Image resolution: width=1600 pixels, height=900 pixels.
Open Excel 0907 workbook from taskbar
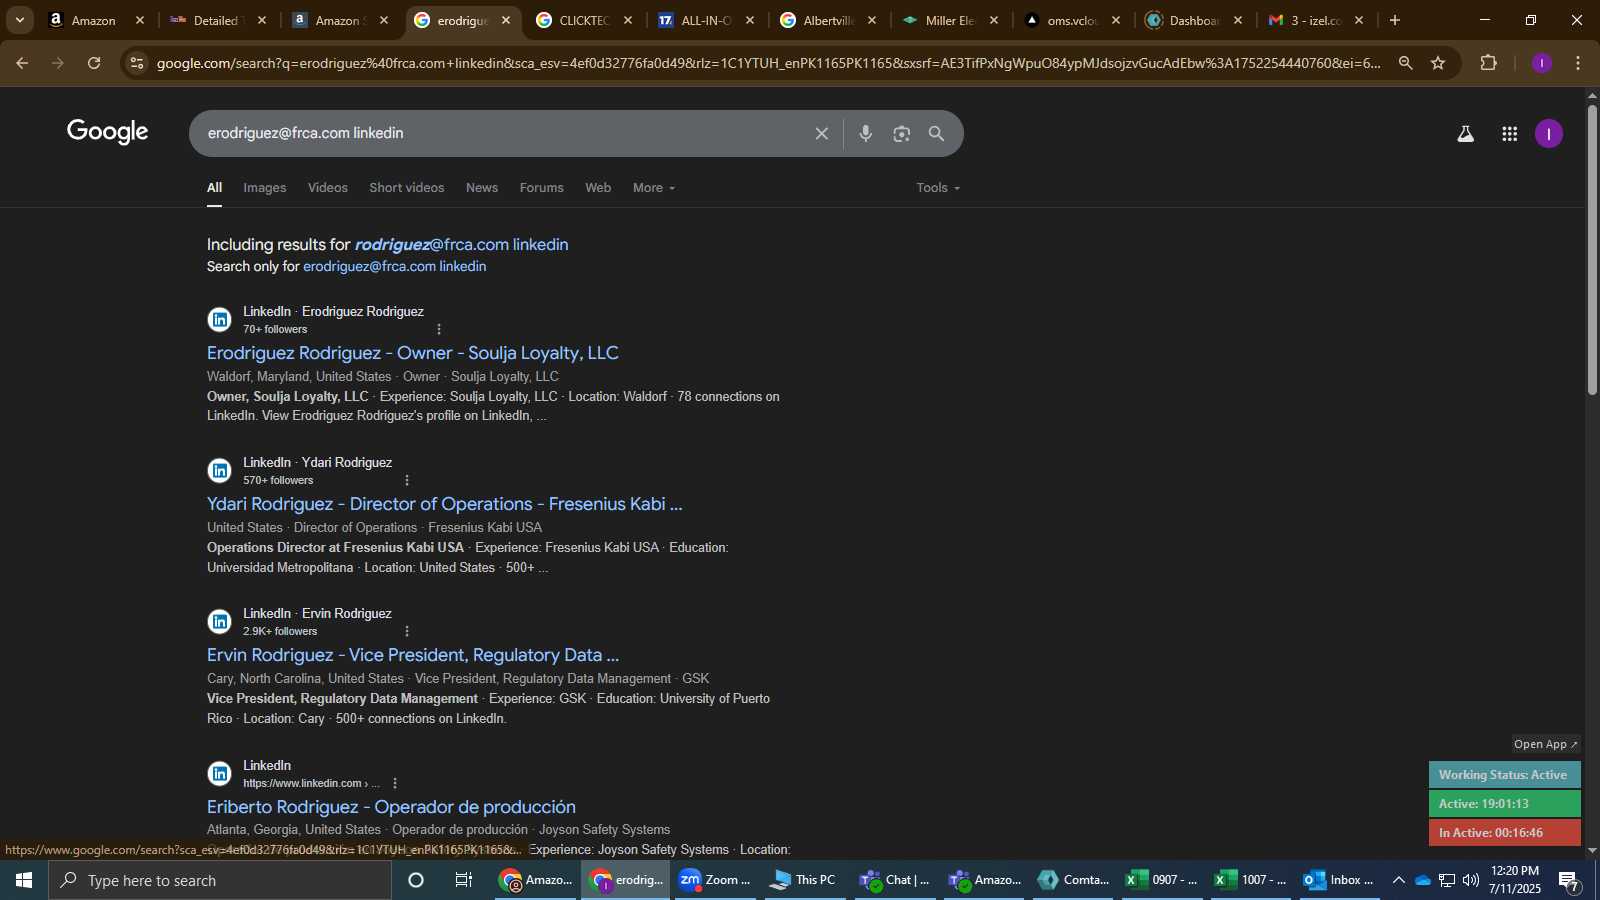tap(1162, 880)
